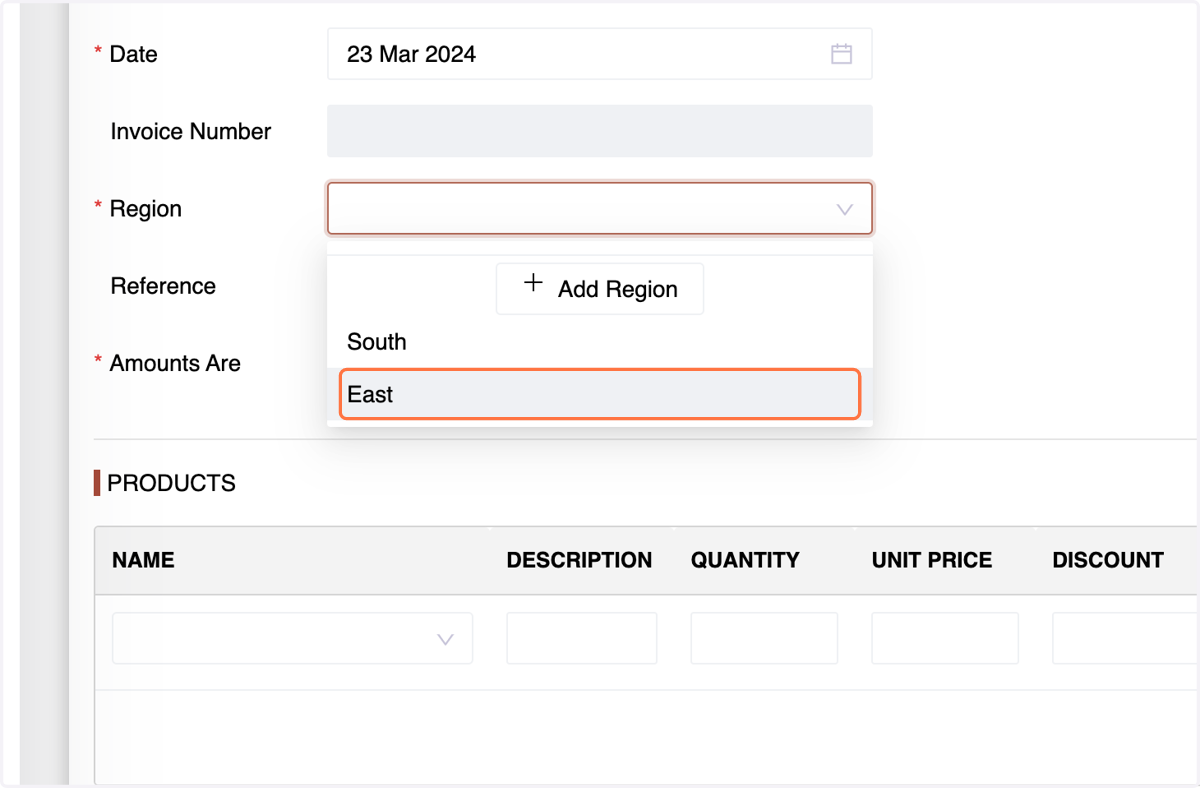The image size is (1200, 788).
Task: Open the calendar icon in Date field
Action: point(841,54)
